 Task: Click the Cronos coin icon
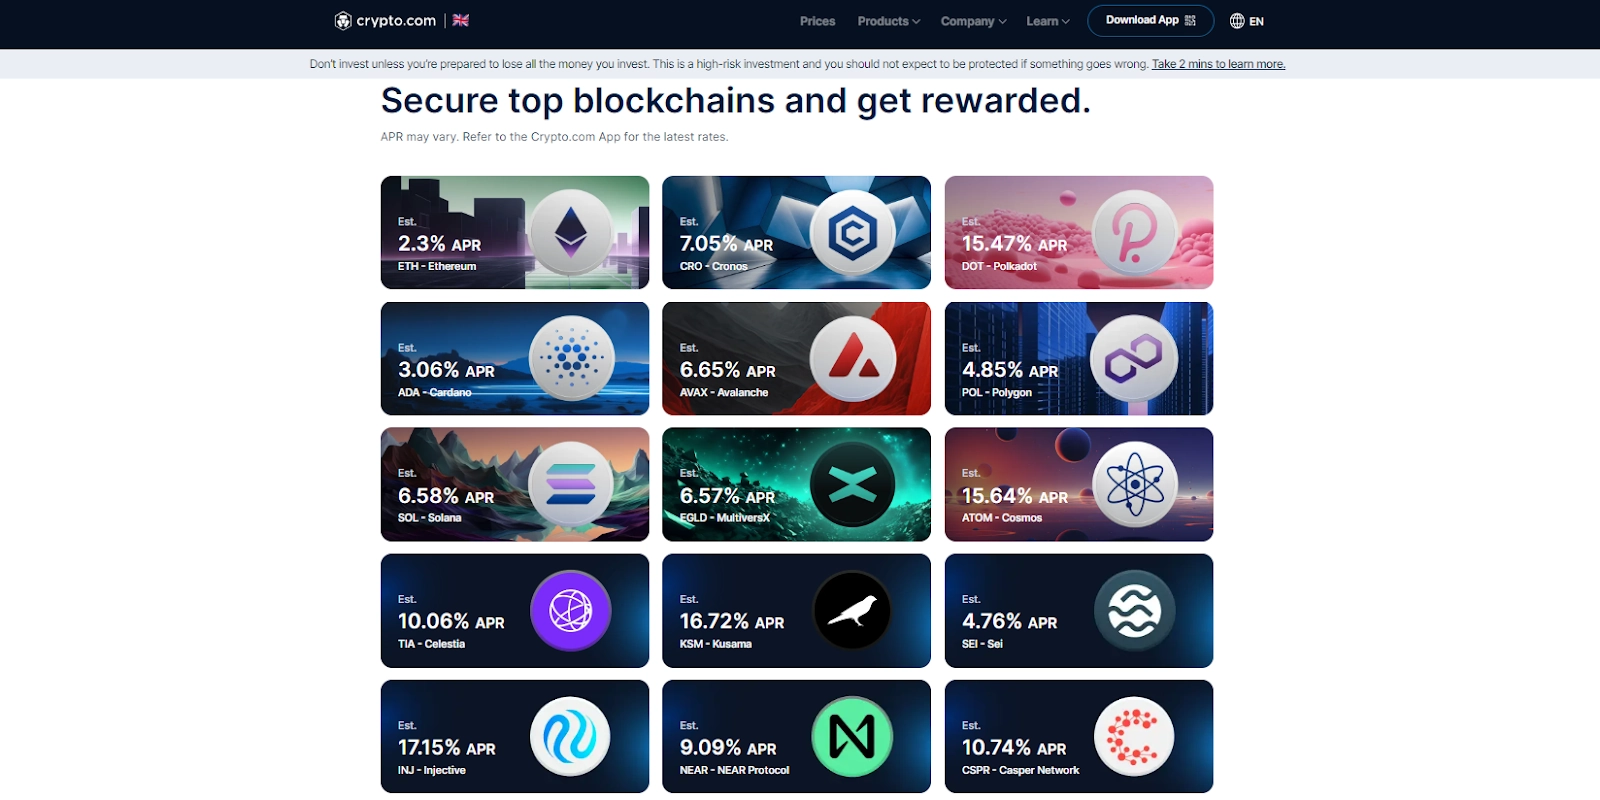pyautogui.click(x=852, y=233)
